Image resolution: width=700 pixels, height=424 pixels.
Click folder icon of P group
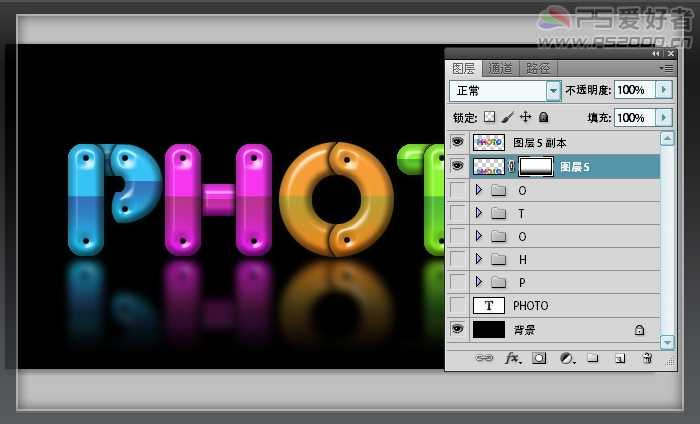[x=499, y=283]
